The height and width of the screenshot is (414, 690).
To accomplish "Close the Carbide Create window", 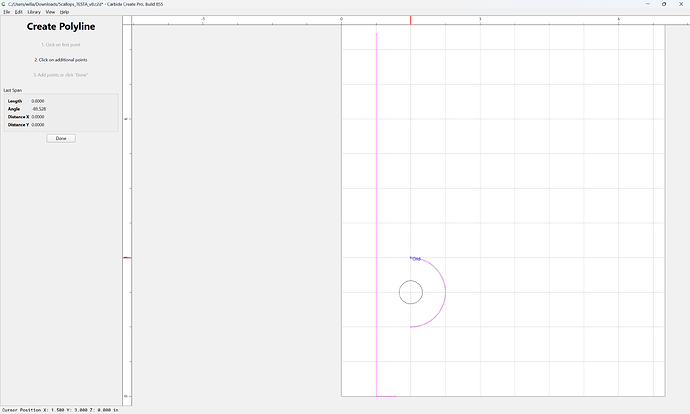I will click(x=681, y=4).
